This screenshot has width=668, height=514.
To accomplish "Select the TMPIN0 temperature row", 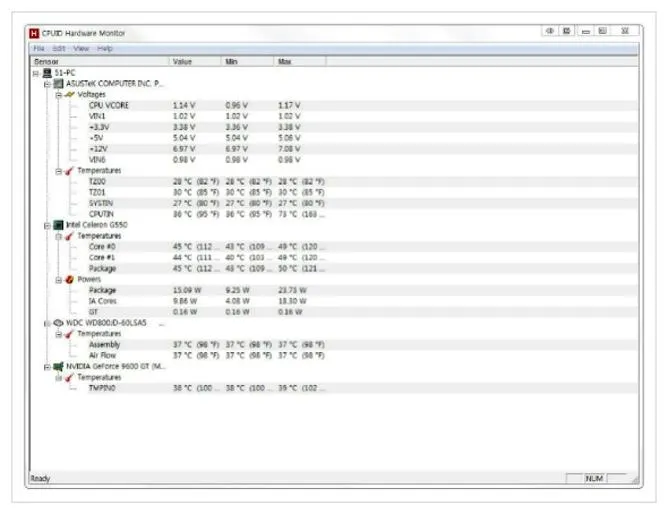I will pyautogui.click(x=362, y=388).
